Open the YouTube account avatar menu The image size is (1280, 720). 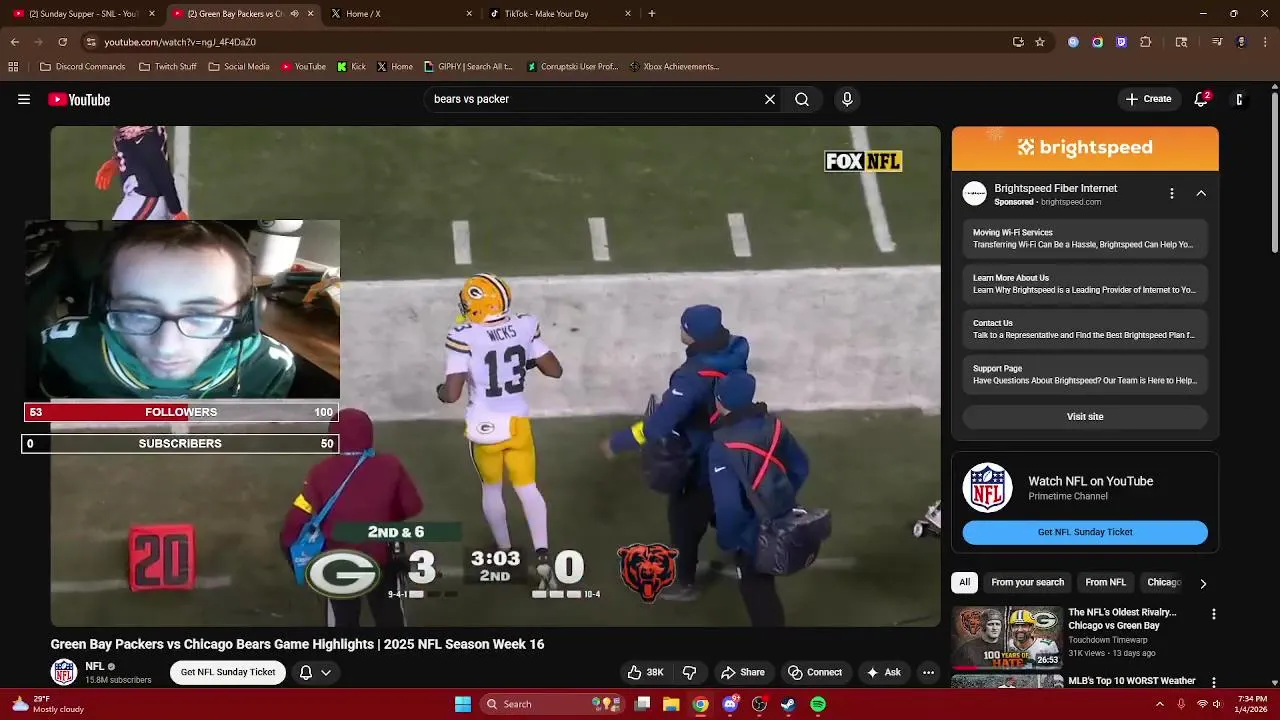[x=1240, y=99]
